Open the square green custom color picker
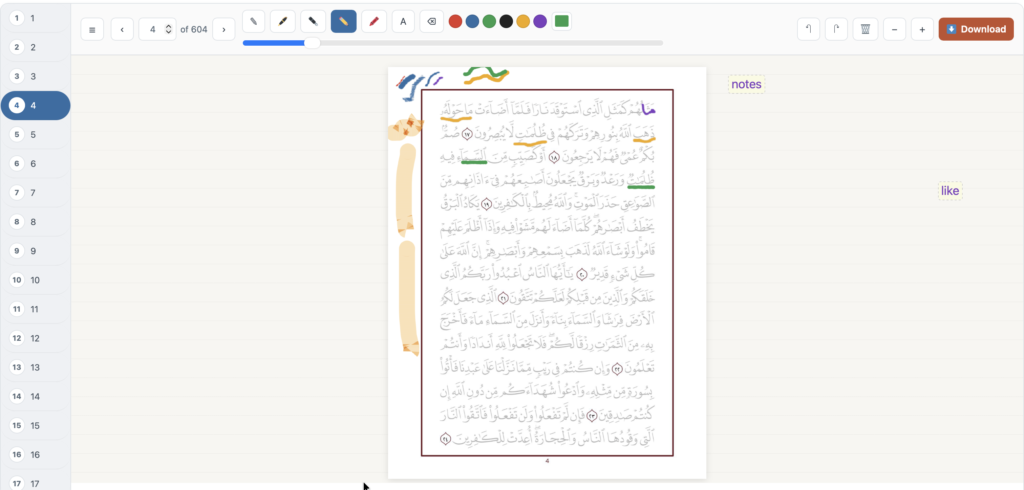This screenshot has width=1024, height=490. point(562,22)
